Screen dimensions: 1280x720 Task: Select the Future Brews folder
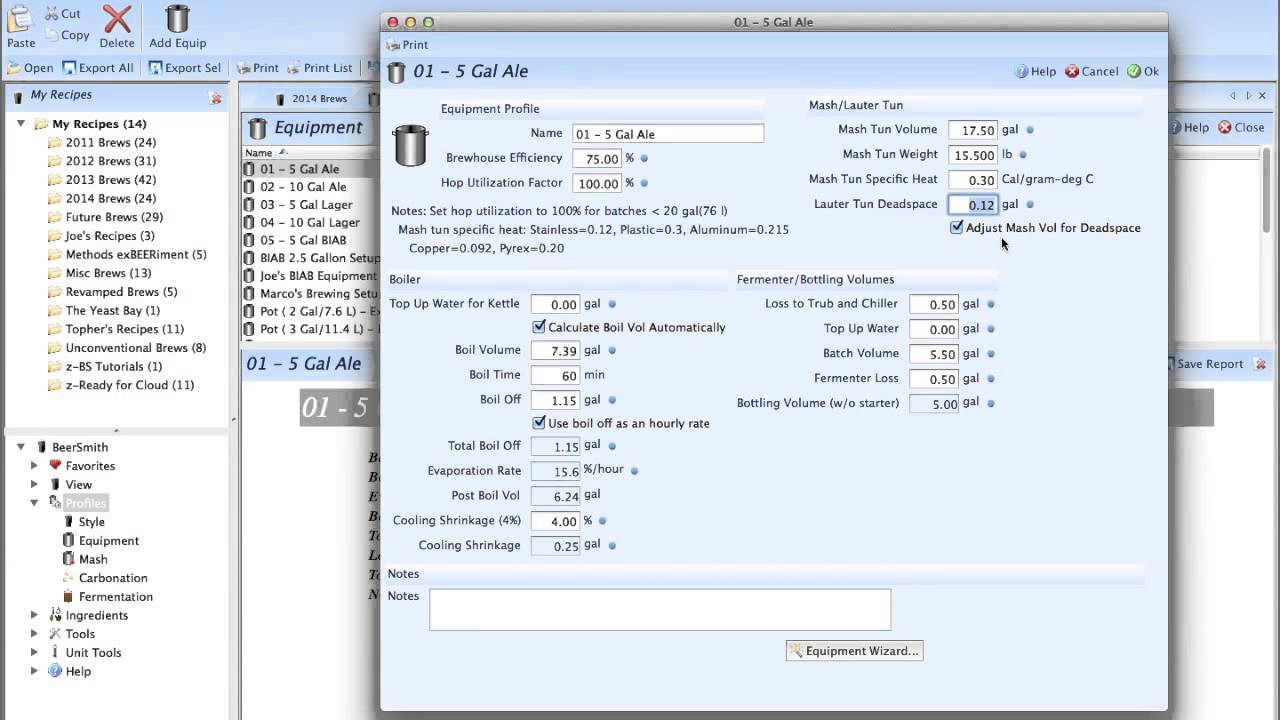(x=105, y=217)
